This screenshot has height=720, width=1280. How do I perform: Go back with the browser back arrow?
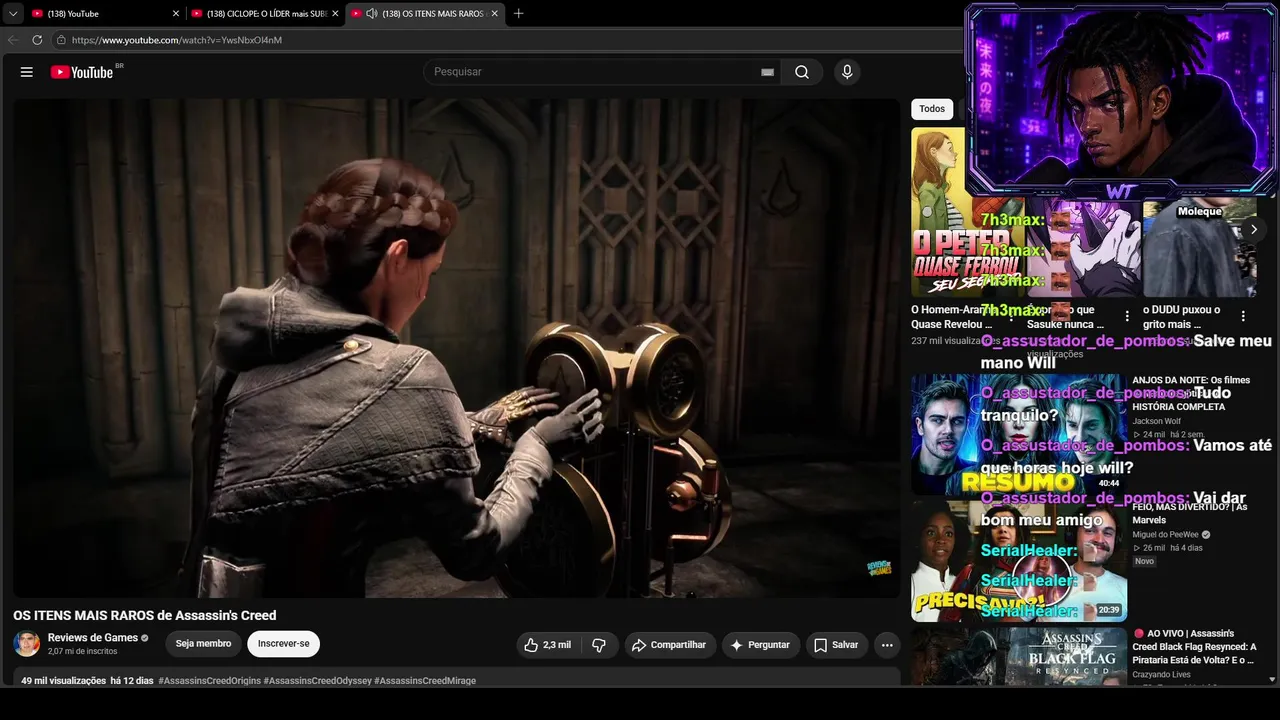pos(13,40)
